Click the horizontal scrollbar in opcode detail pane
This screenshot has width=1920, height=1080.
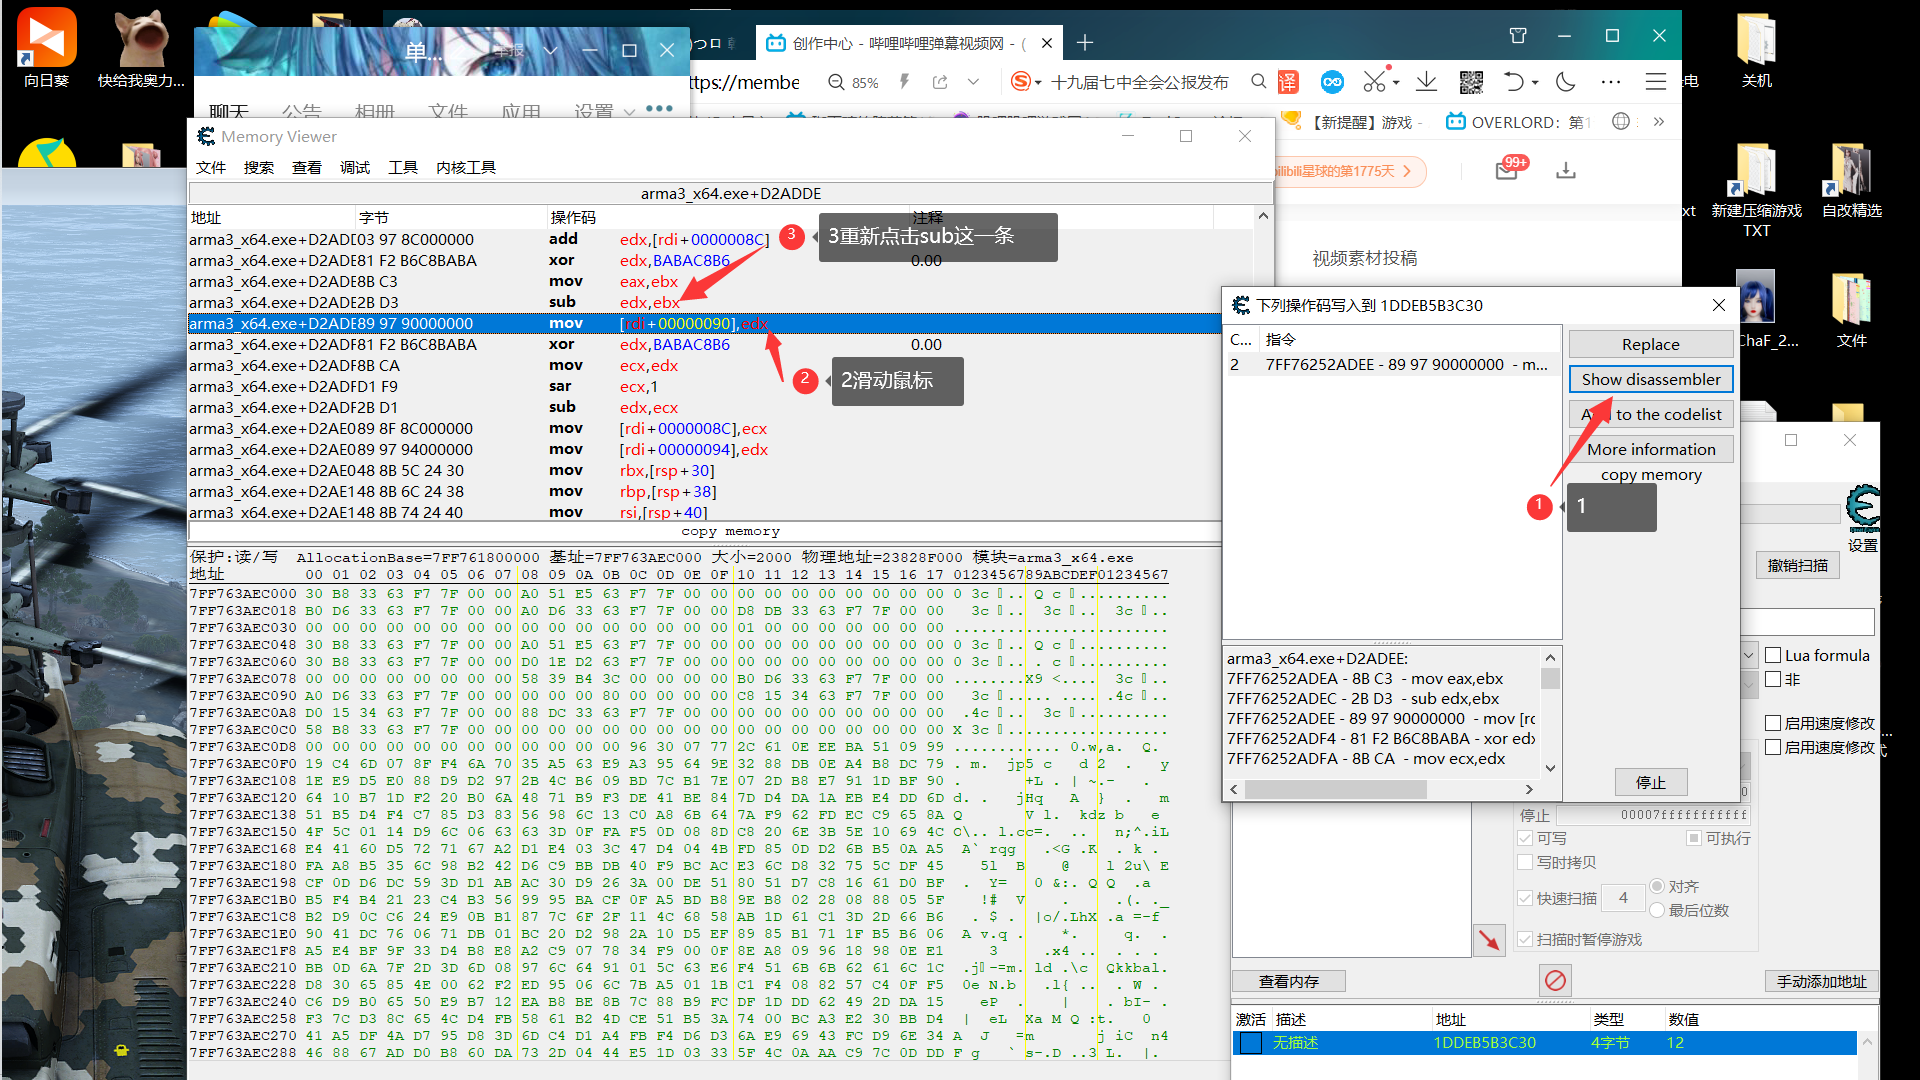click(1382, 789)
